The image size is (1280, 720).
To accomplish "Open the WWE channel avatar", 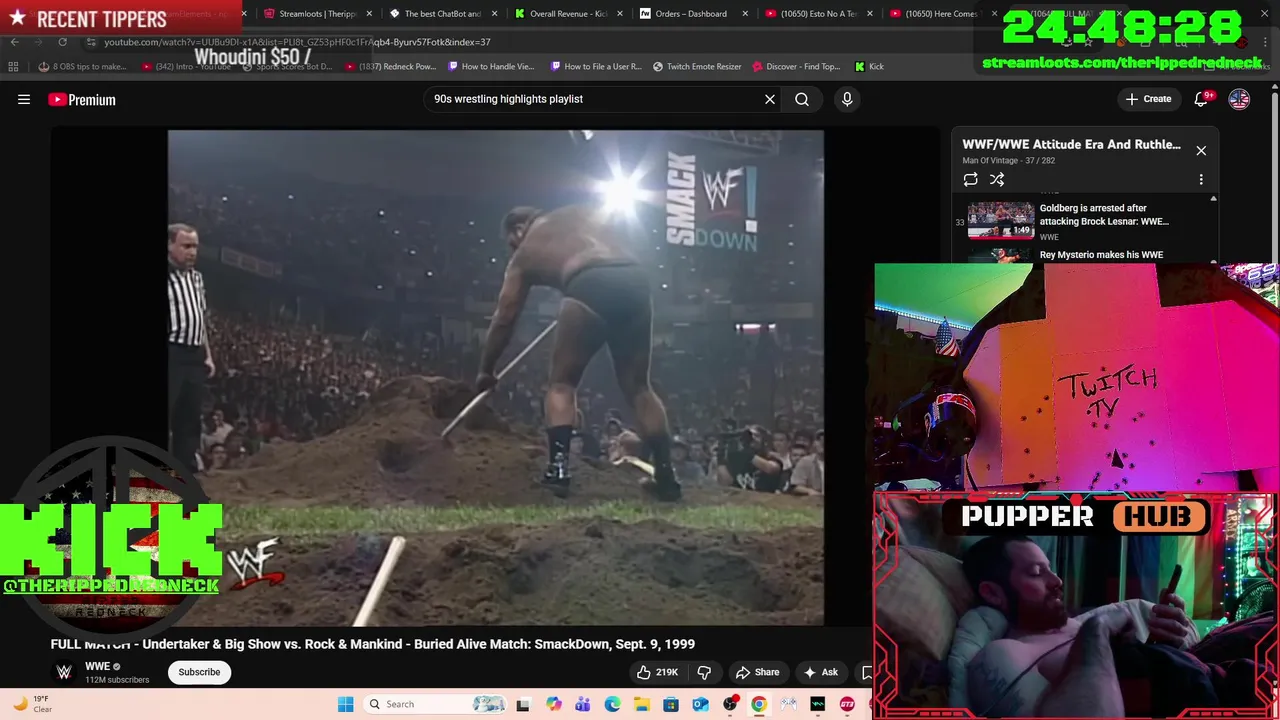I will 64,672.
